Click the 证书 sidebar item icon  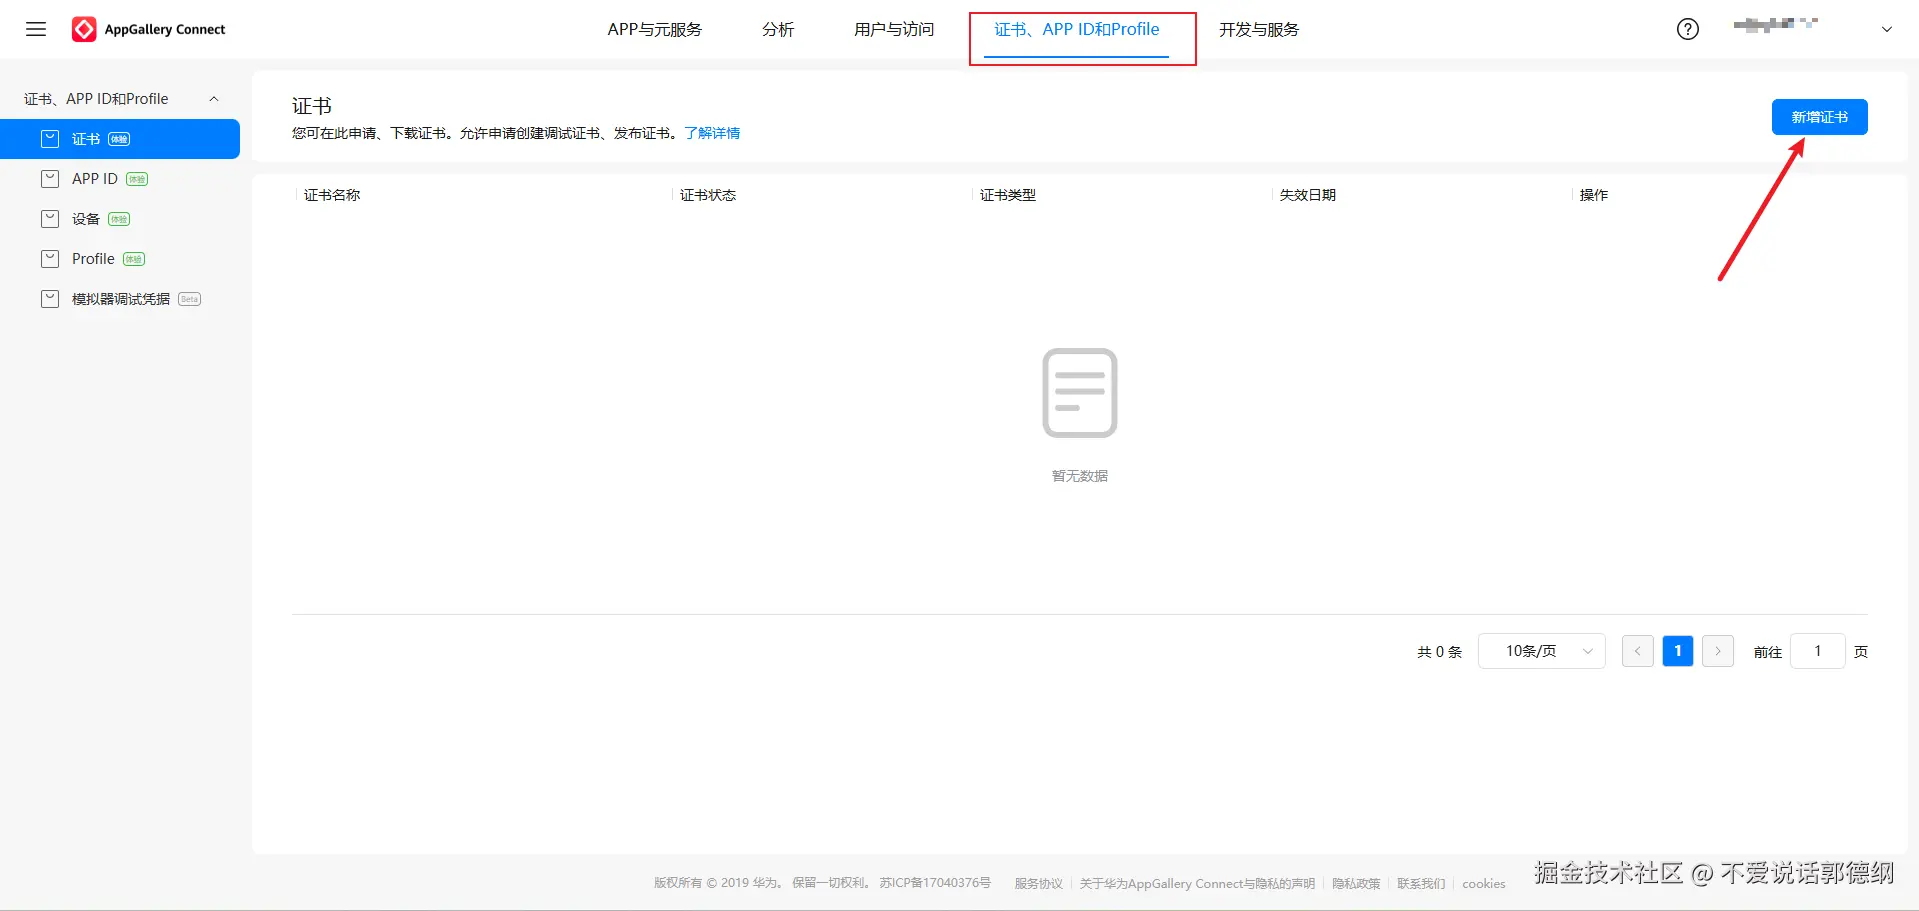(x=50, y=139)
